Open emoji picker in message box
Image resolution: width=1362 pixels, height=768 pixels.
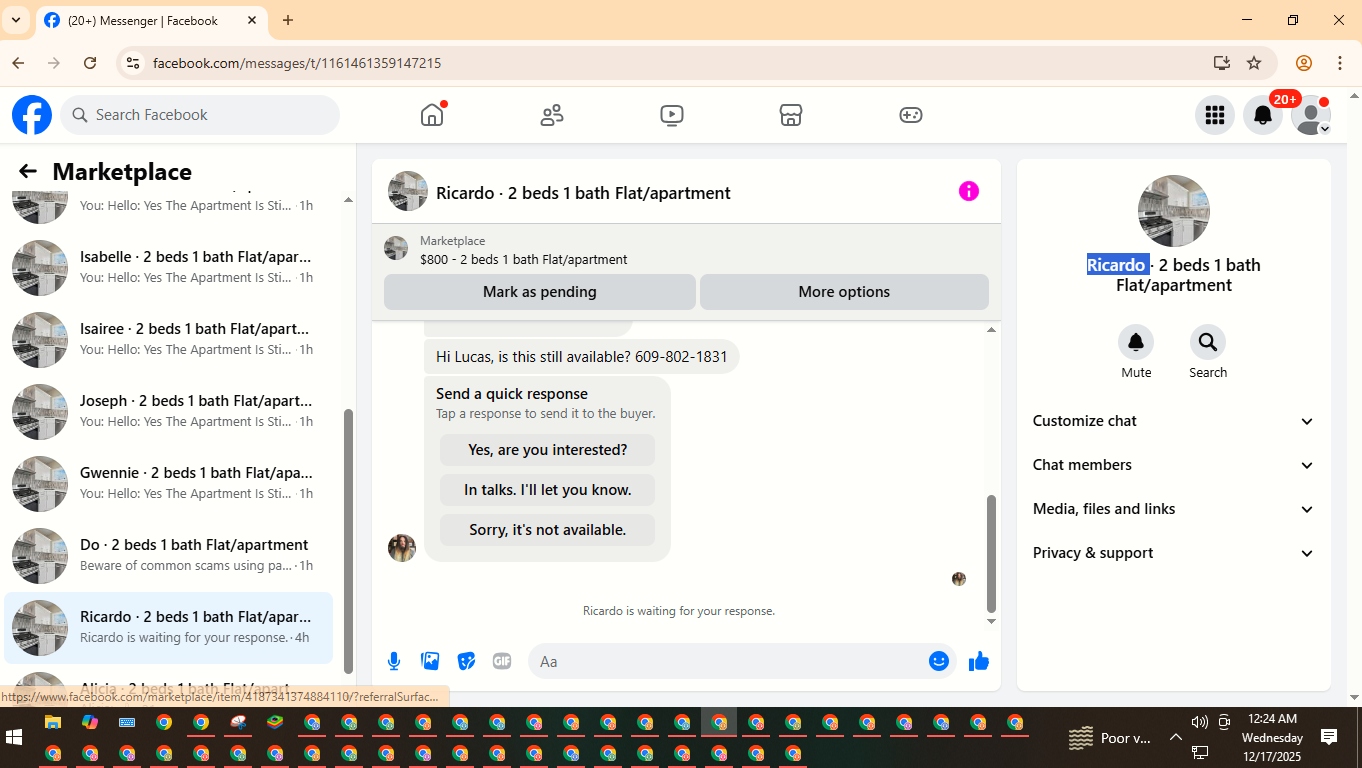939,661
